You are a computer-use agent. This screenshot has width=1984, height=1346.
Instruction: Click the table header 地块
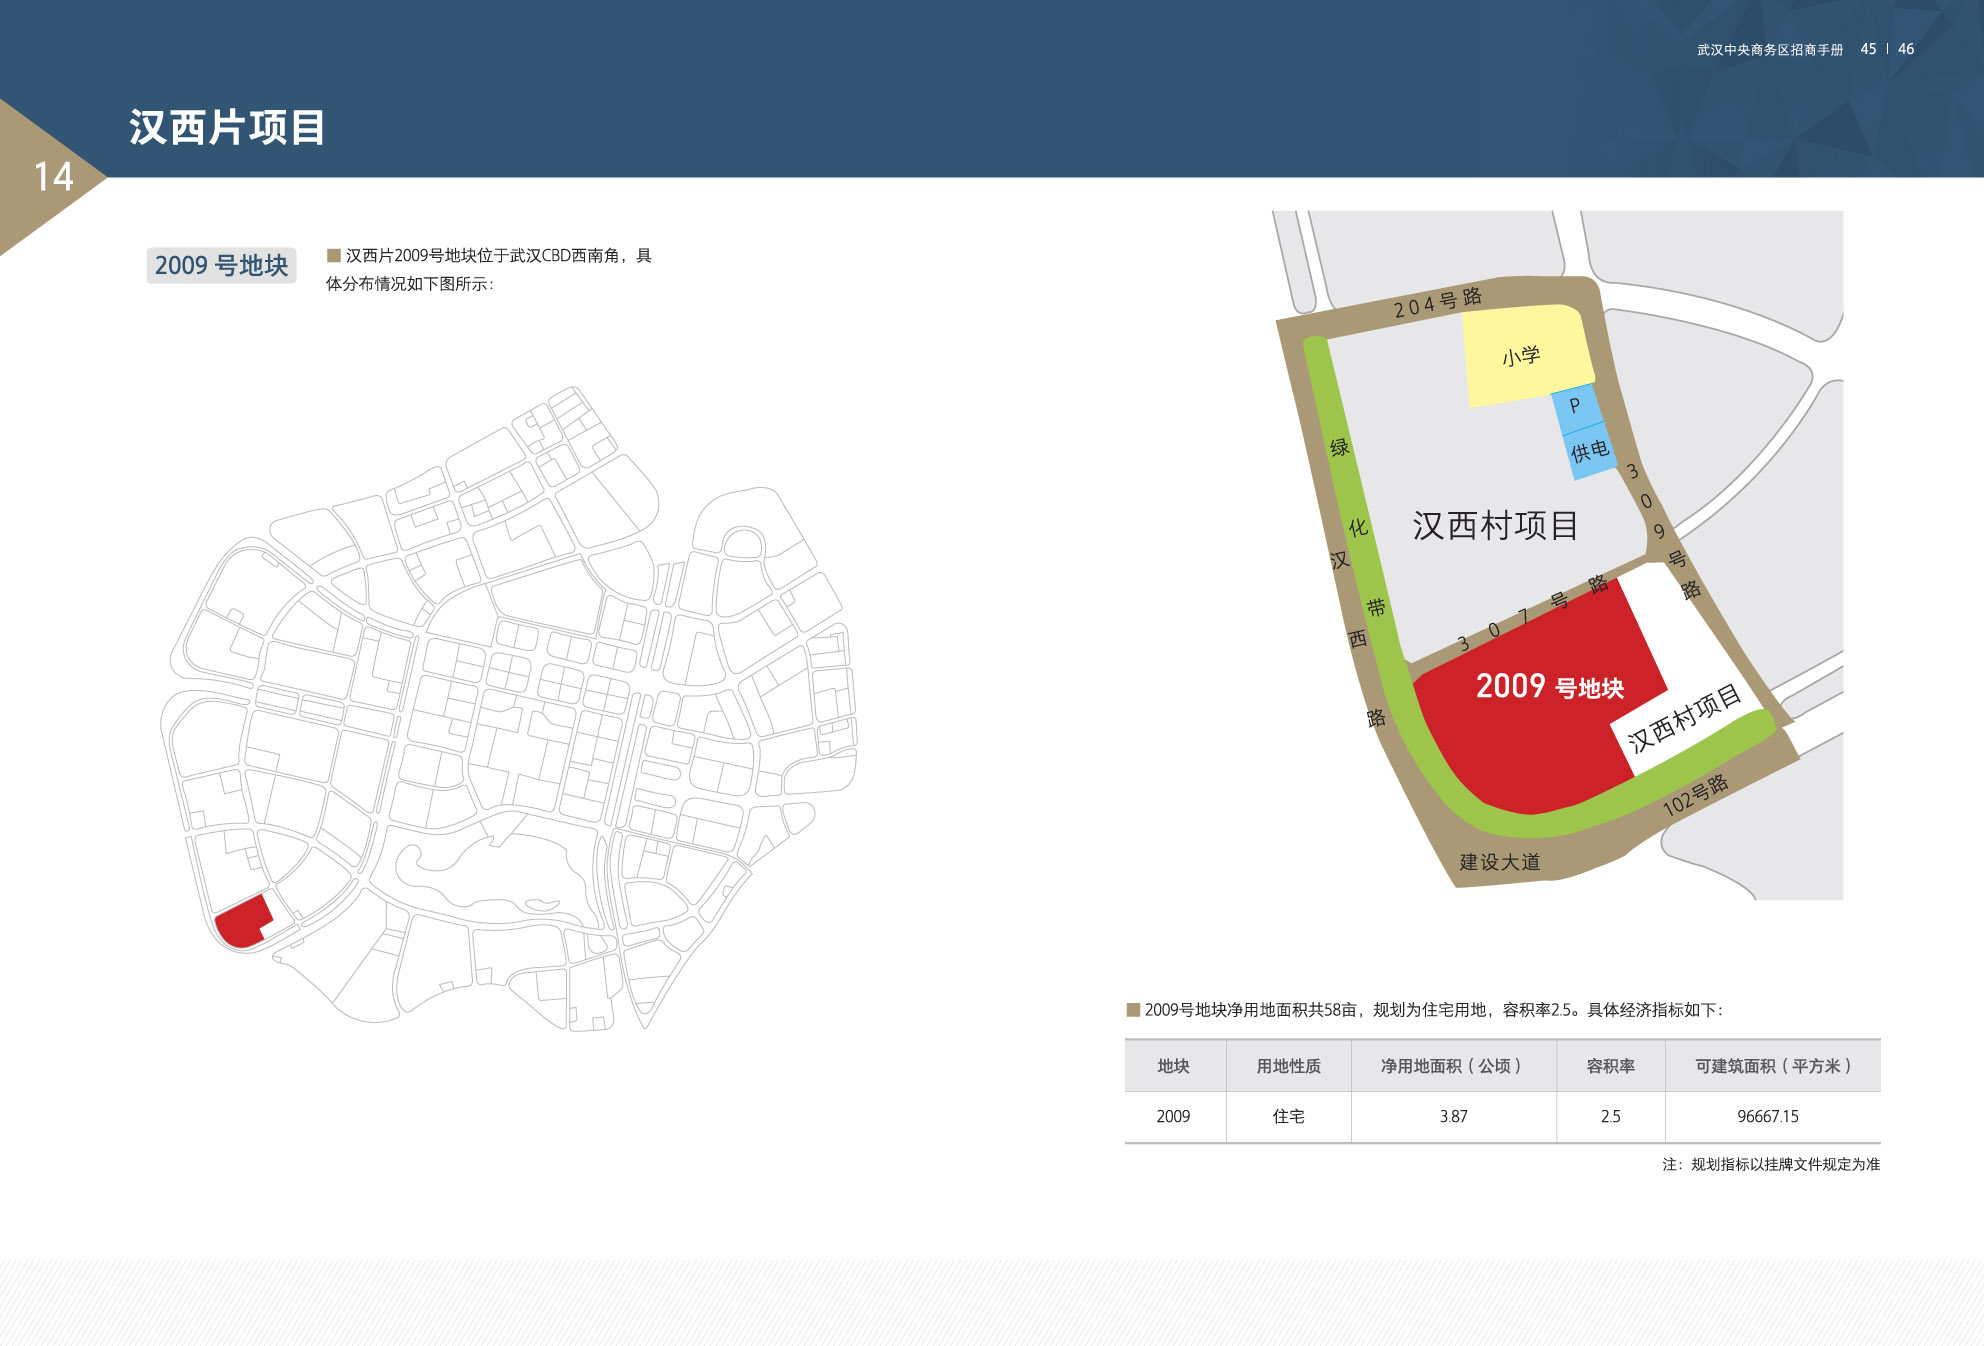(1173, 1066)
